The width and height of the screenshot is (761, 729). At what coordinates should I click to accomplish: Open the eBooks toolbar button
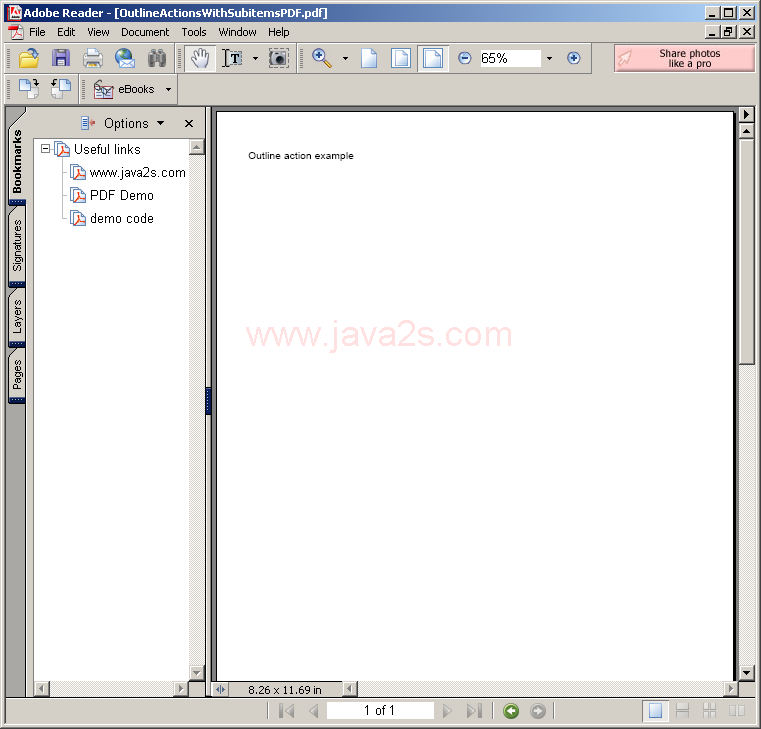tap(124, 89)
